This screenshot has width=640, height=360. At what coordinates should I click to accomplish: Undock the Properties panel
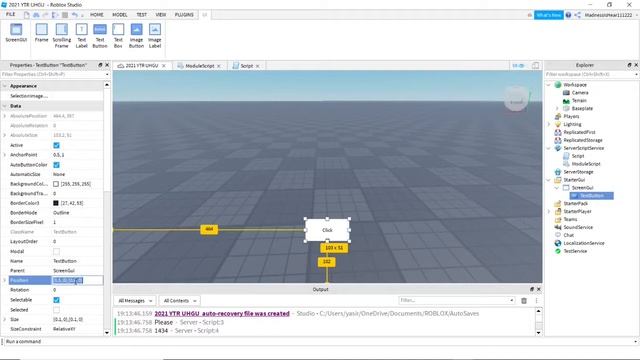(x=100, y=65)
